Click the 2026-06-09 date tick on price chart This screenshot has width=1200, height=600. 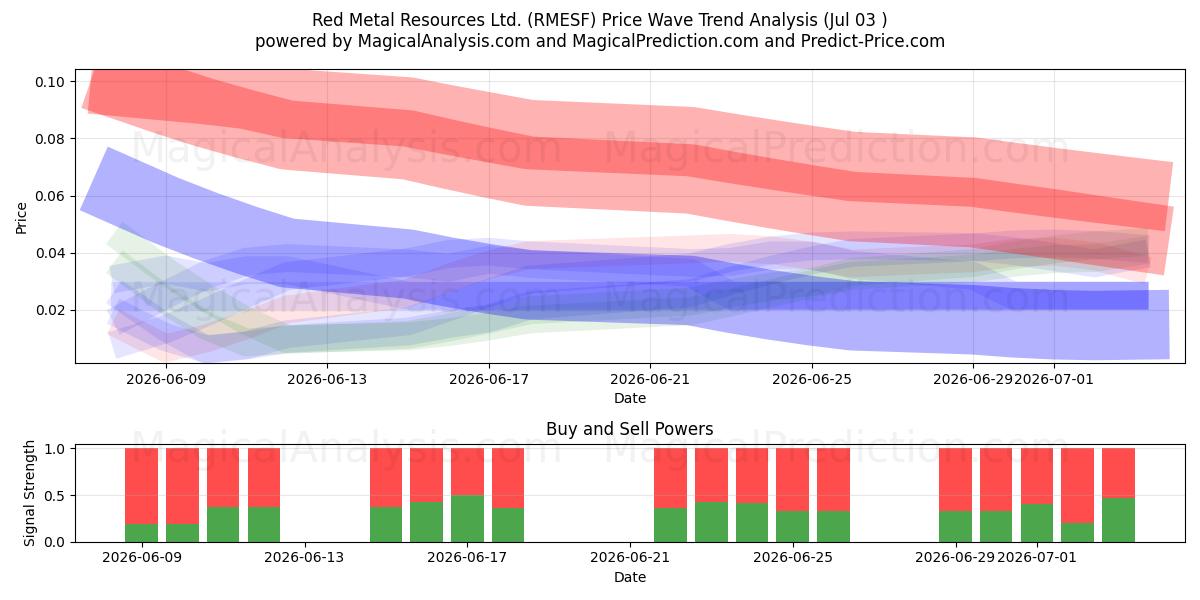[x=165, y=379]
